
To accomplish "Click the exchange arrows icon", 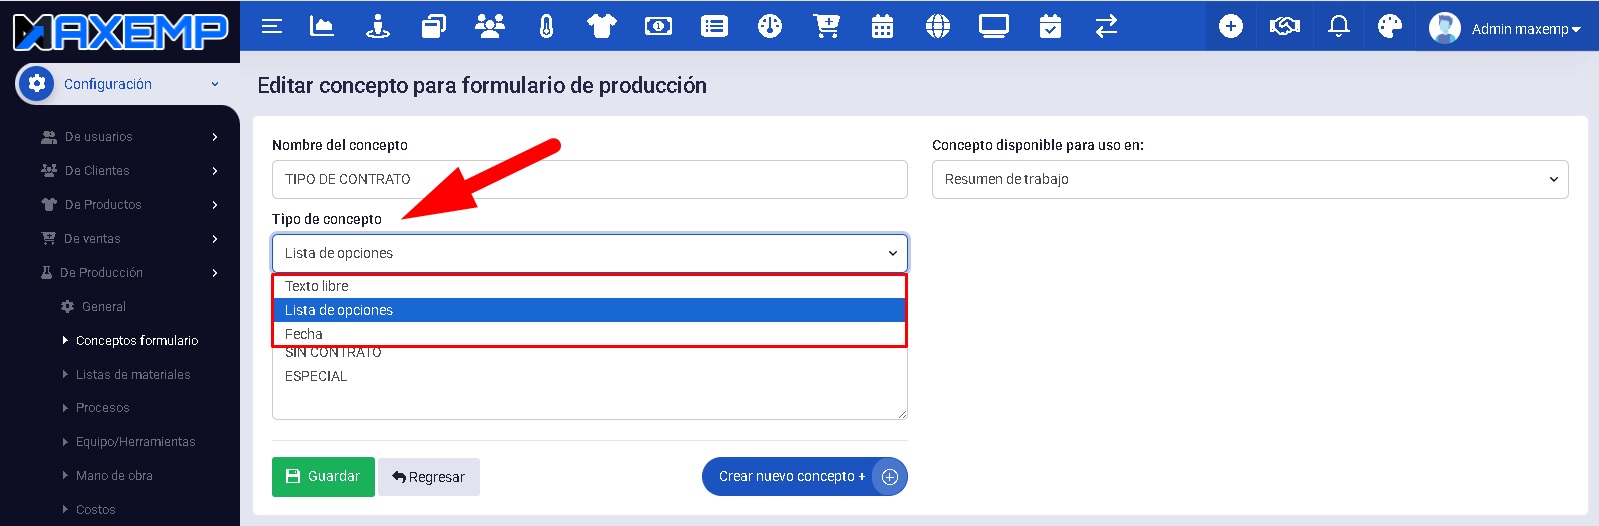I will pyautogui.click(x=1106, y=26).
